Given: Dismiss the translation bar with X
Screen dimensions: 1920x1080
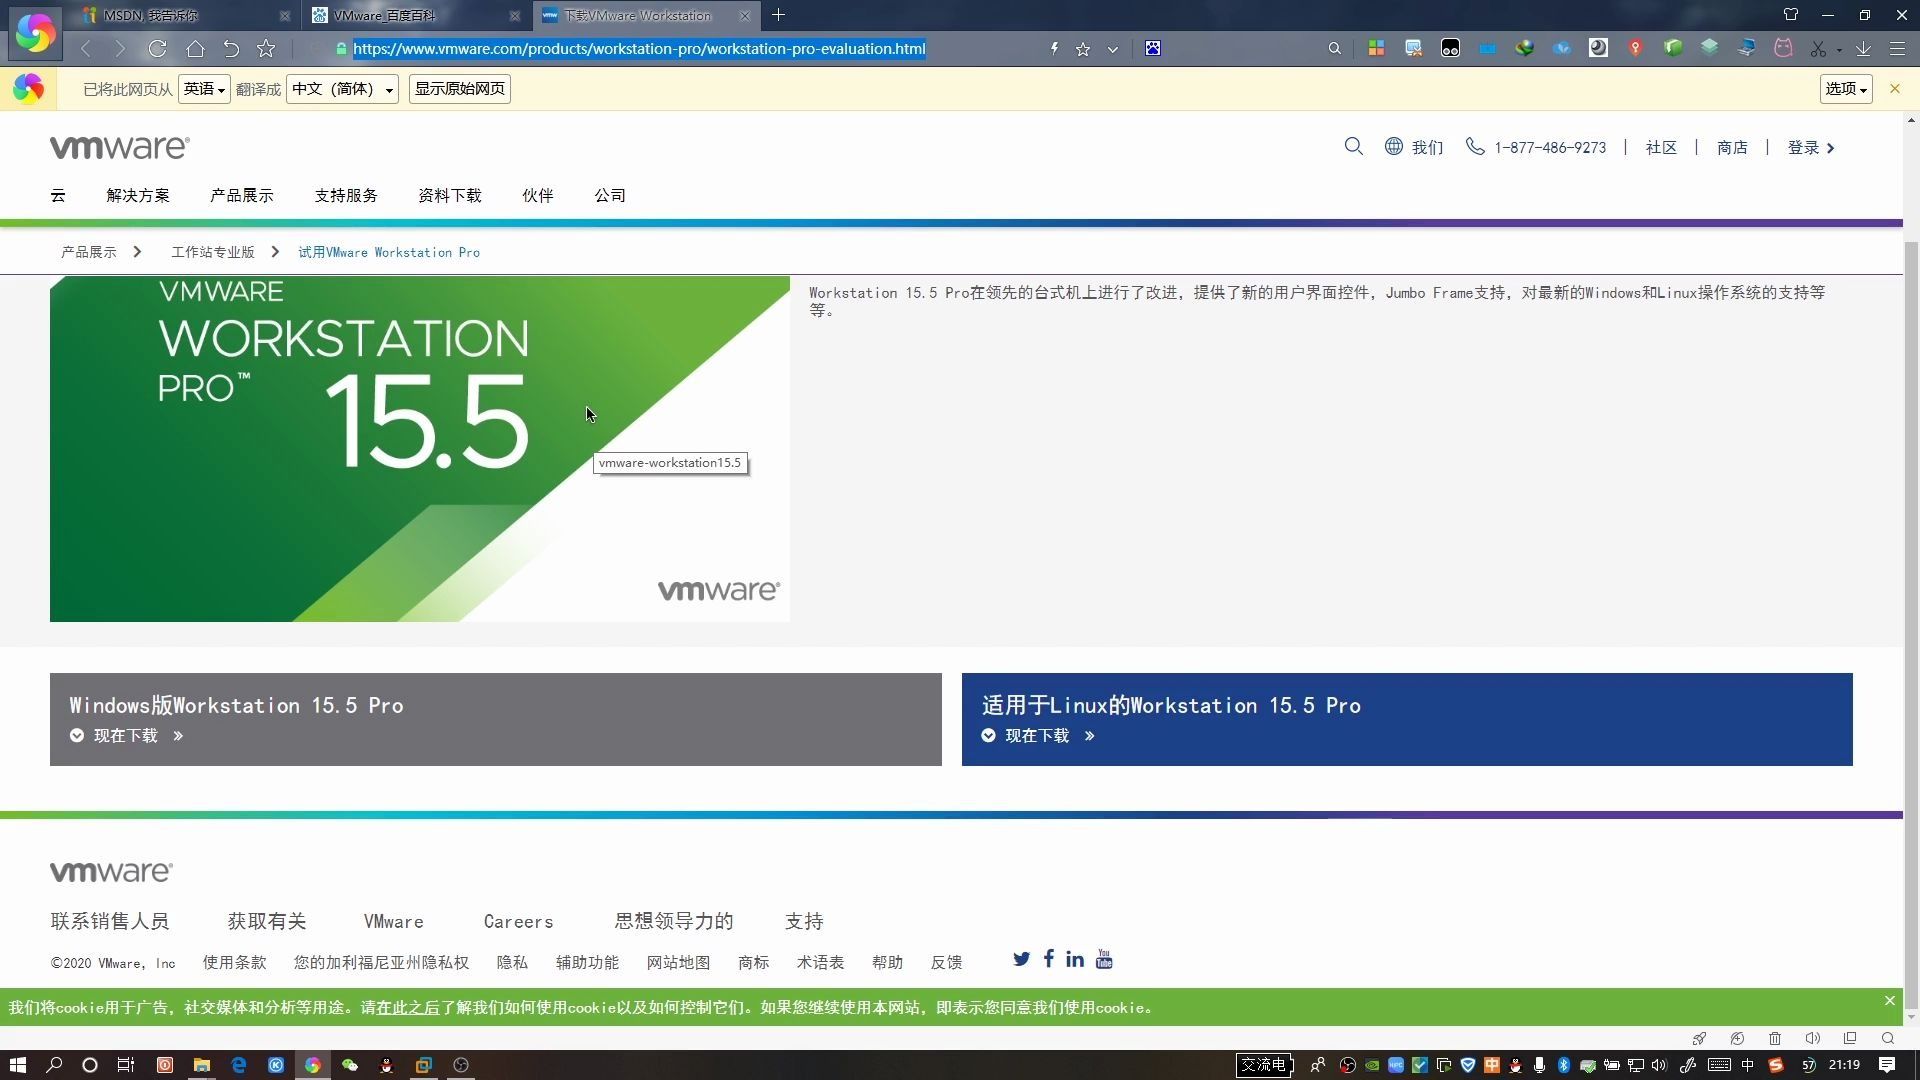Looking at the screenshot, I should tap(1894, 89).
